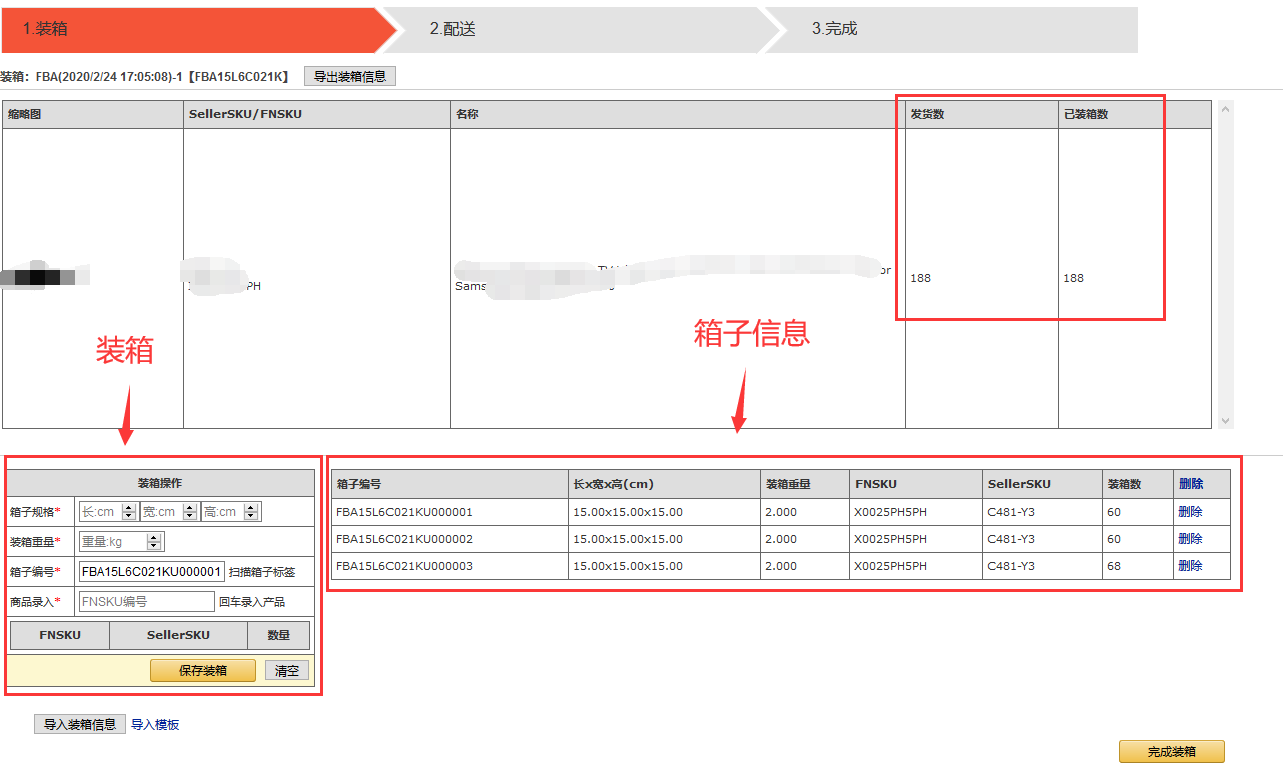Click the length field spinner arrows

[x=129, y=512]
